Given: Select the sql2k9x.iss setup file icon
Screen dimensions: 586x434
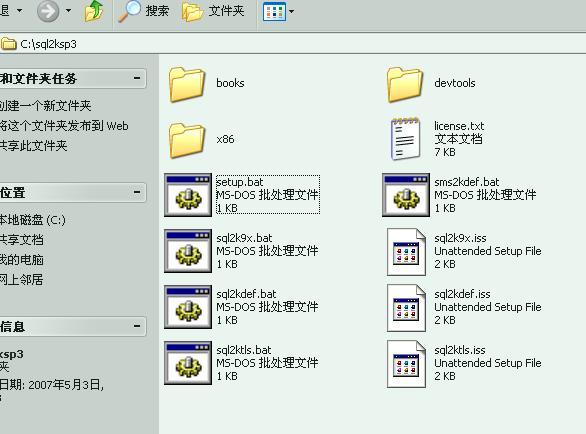Looking at the screenshot, I should tap(406, 252).
